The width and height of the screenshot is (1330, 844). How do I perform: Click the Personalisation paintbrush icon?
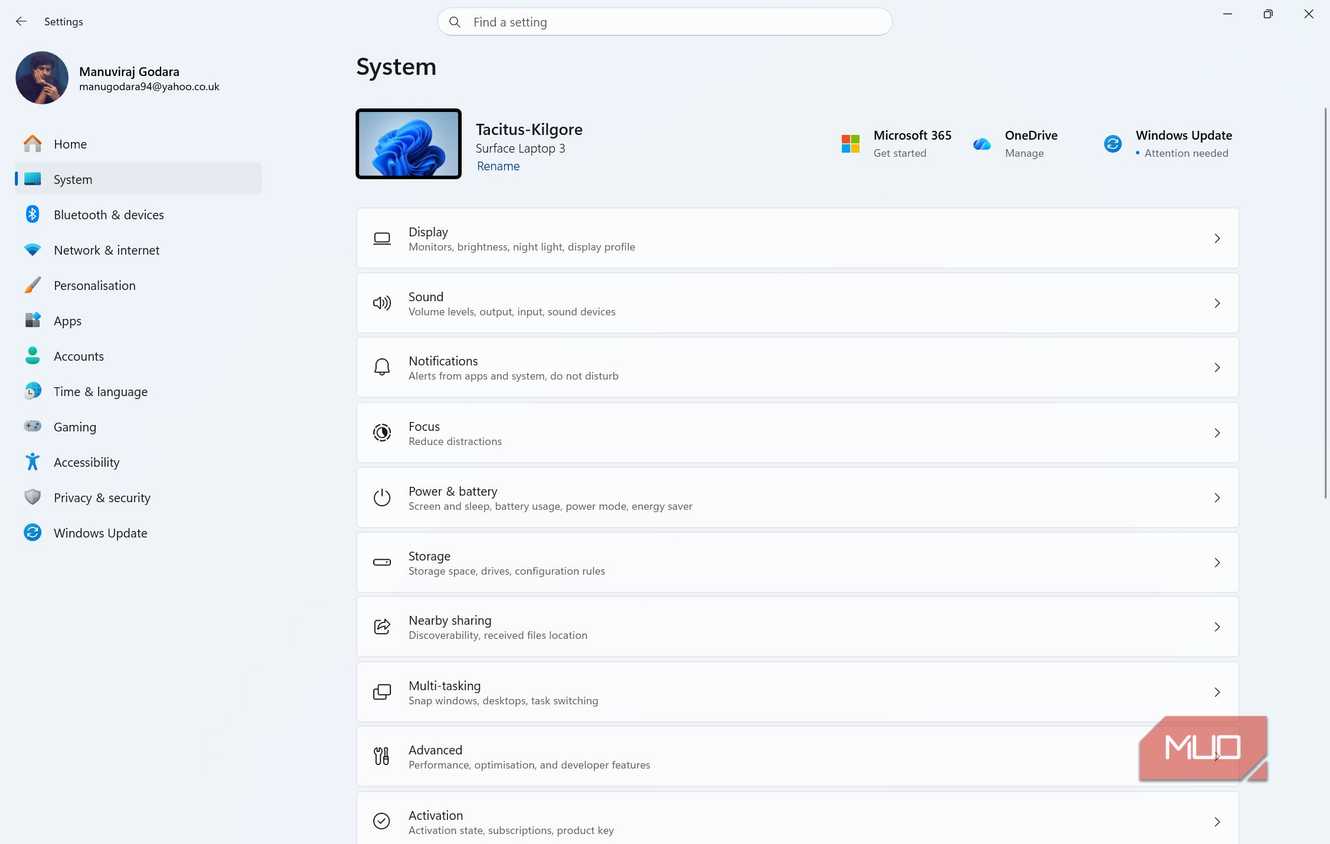tap(33, 285)
